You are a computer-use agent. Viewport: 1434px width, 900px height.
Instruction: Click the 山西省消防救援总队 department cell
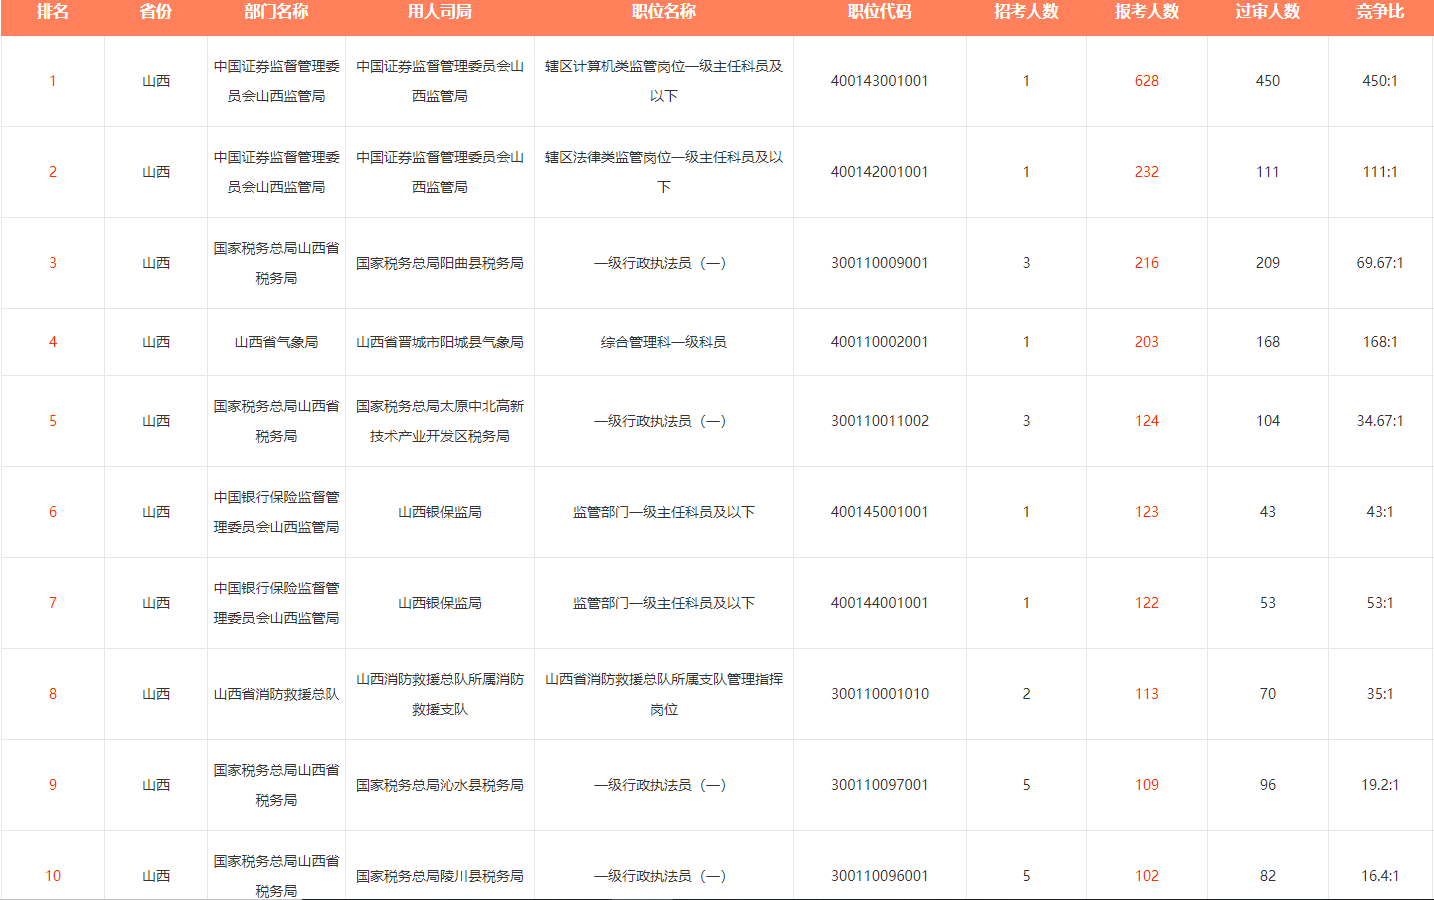pos(276,694)
